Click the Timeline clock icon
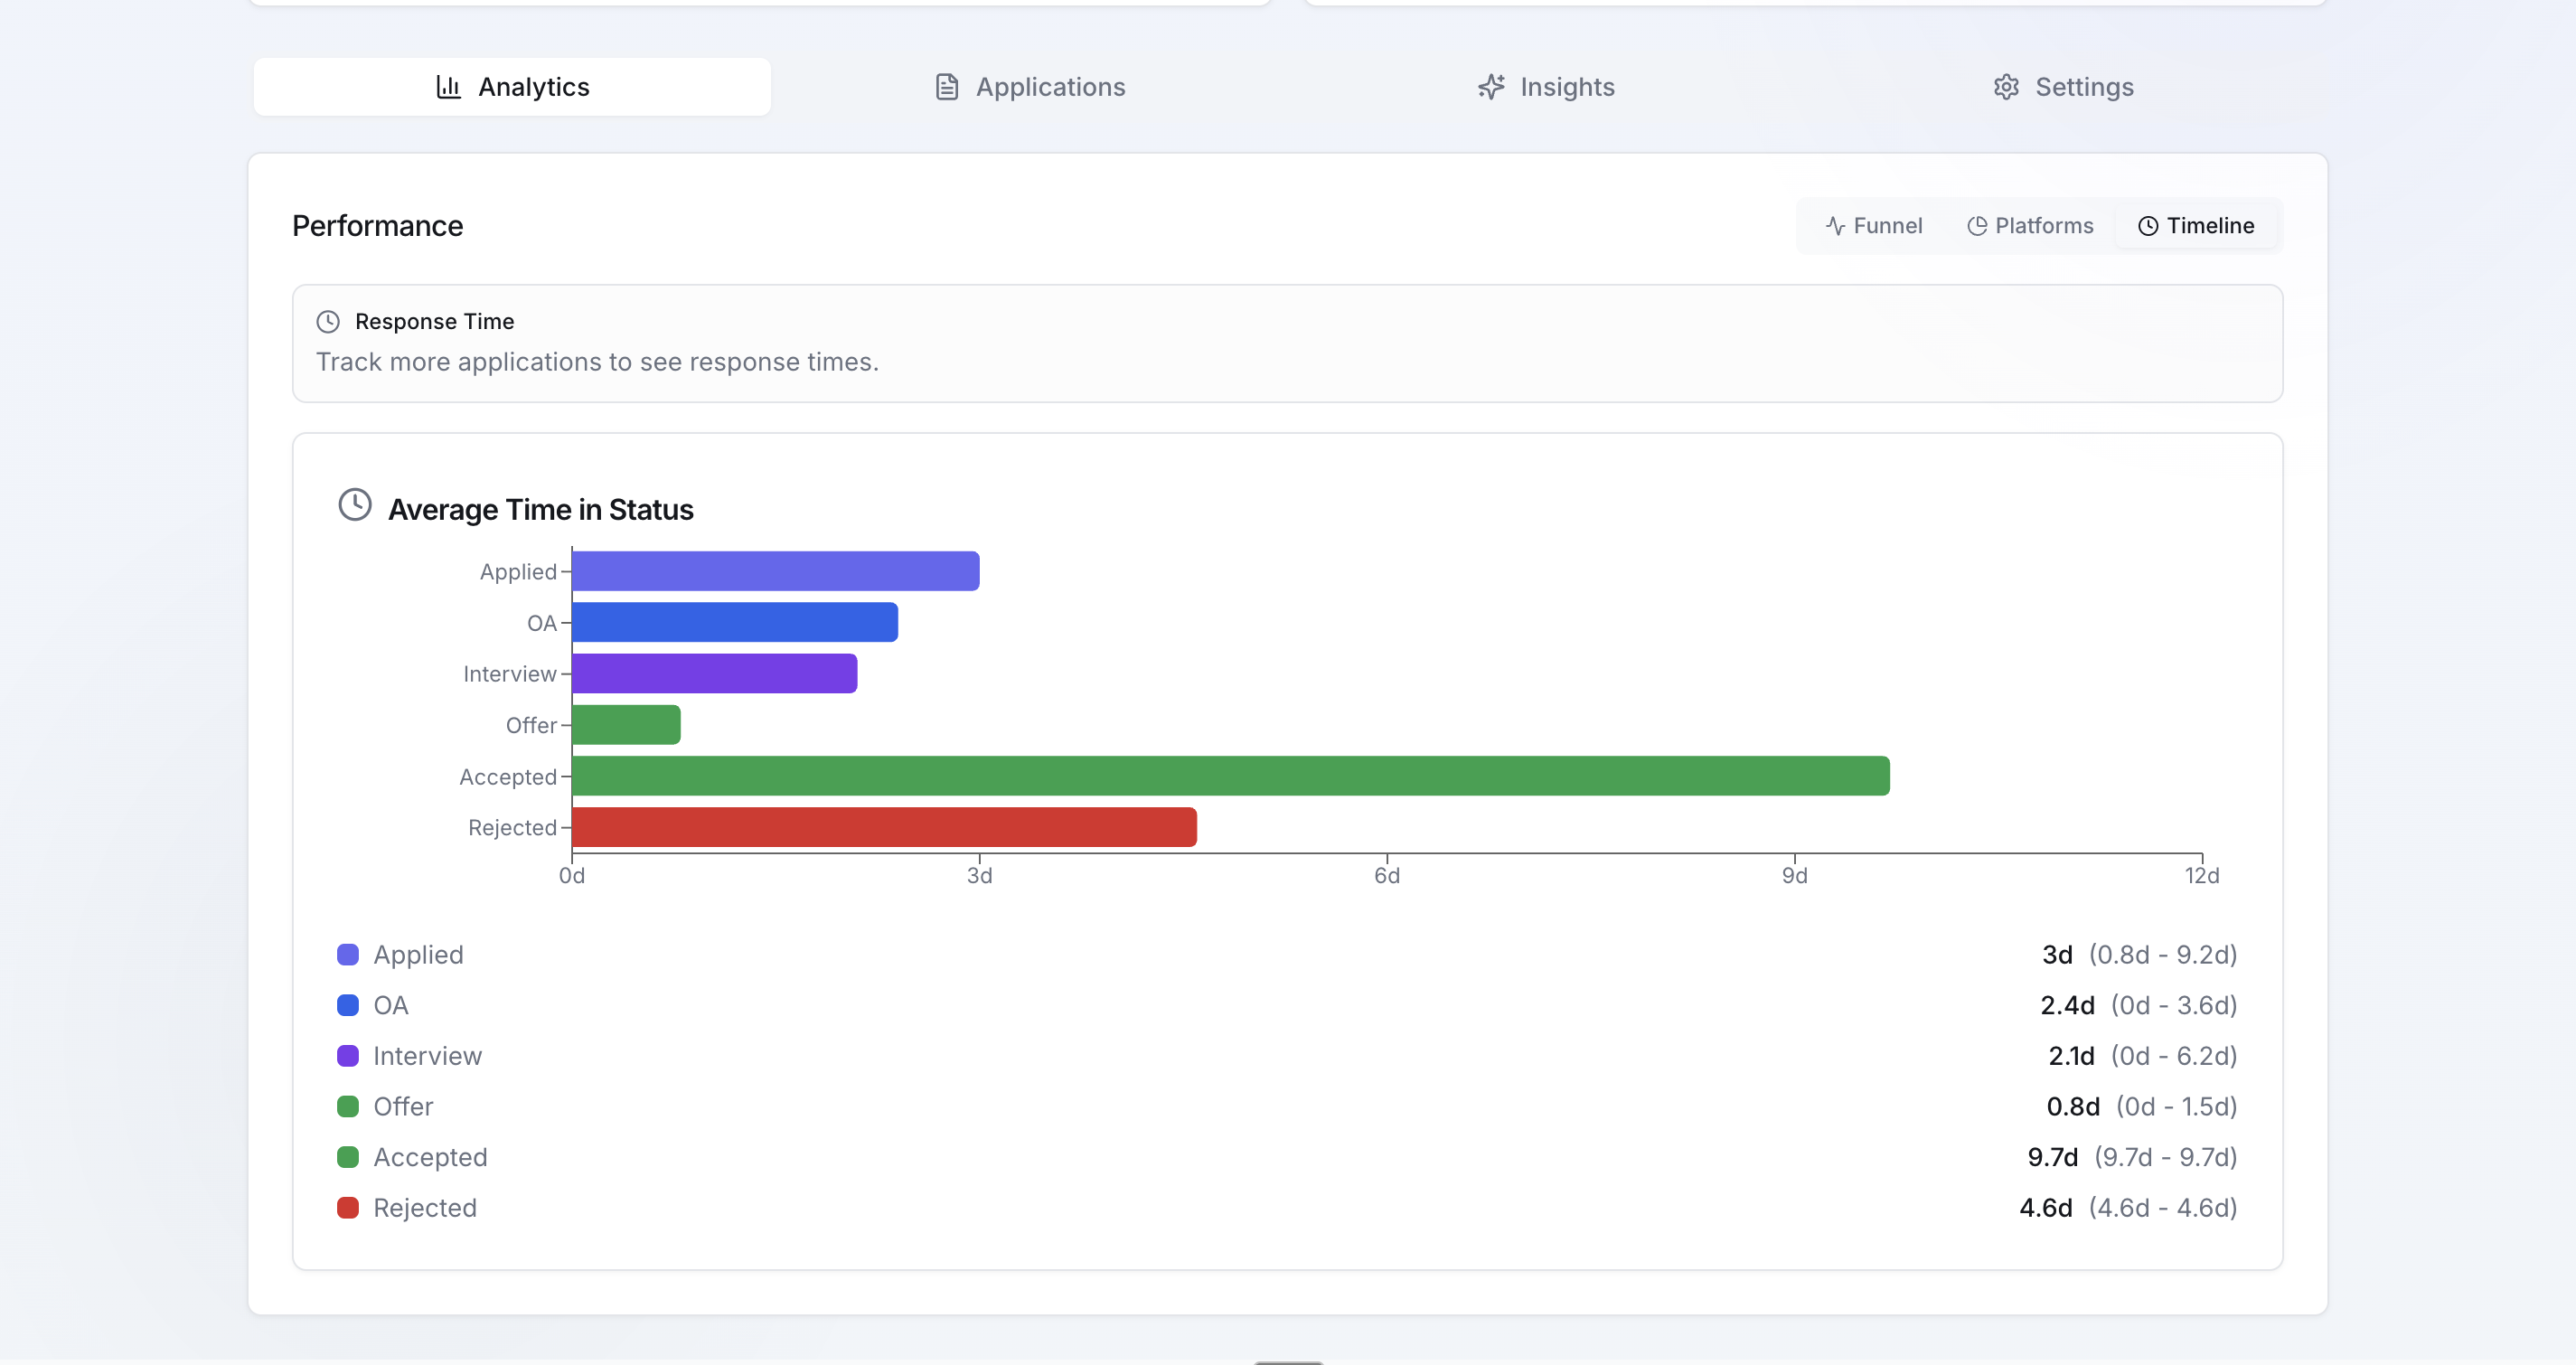This screenshot has width=2576, height=1365. [2147, 226]
